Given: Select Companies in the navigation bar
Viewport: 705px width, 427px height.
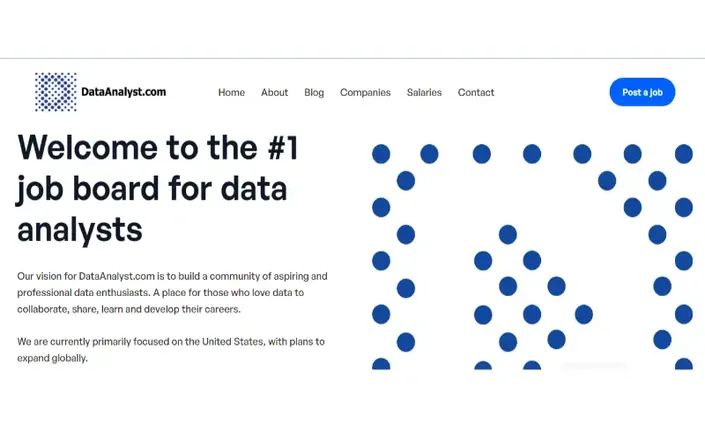Looking at the screenshot, I should coord(365,93).
